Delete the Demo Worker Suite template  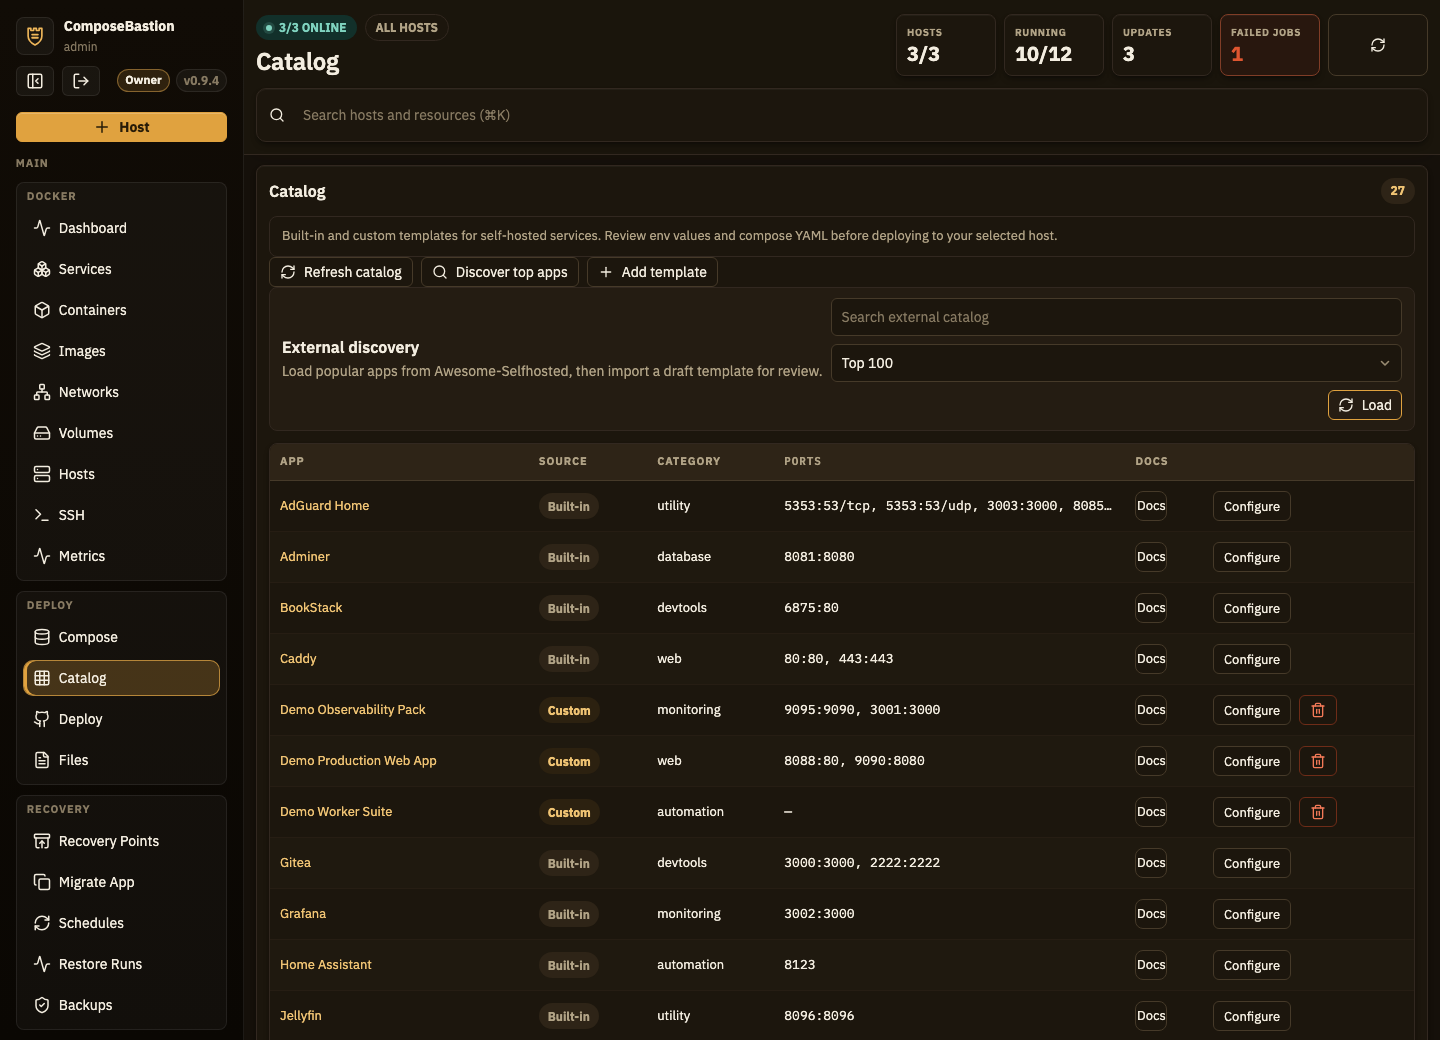(1317, 812)
